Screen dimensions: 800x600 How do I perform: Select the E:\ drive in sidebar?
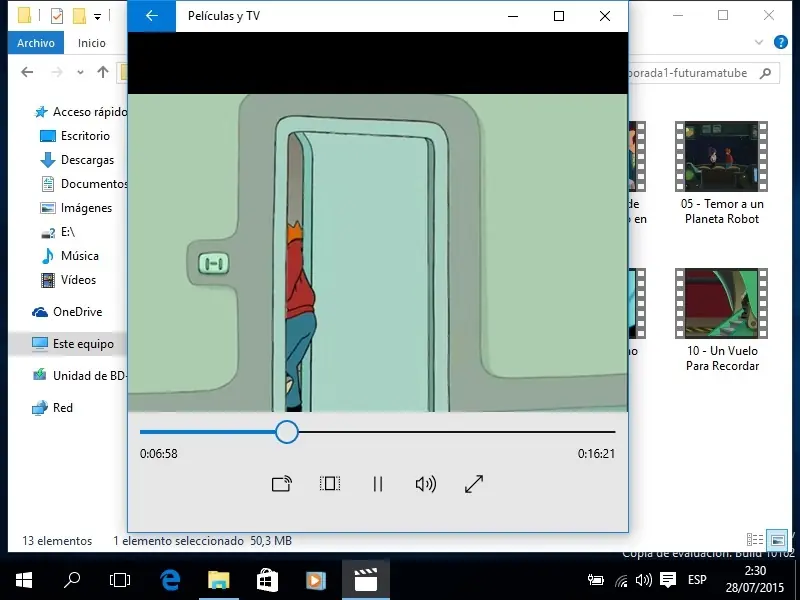(58, 232)
